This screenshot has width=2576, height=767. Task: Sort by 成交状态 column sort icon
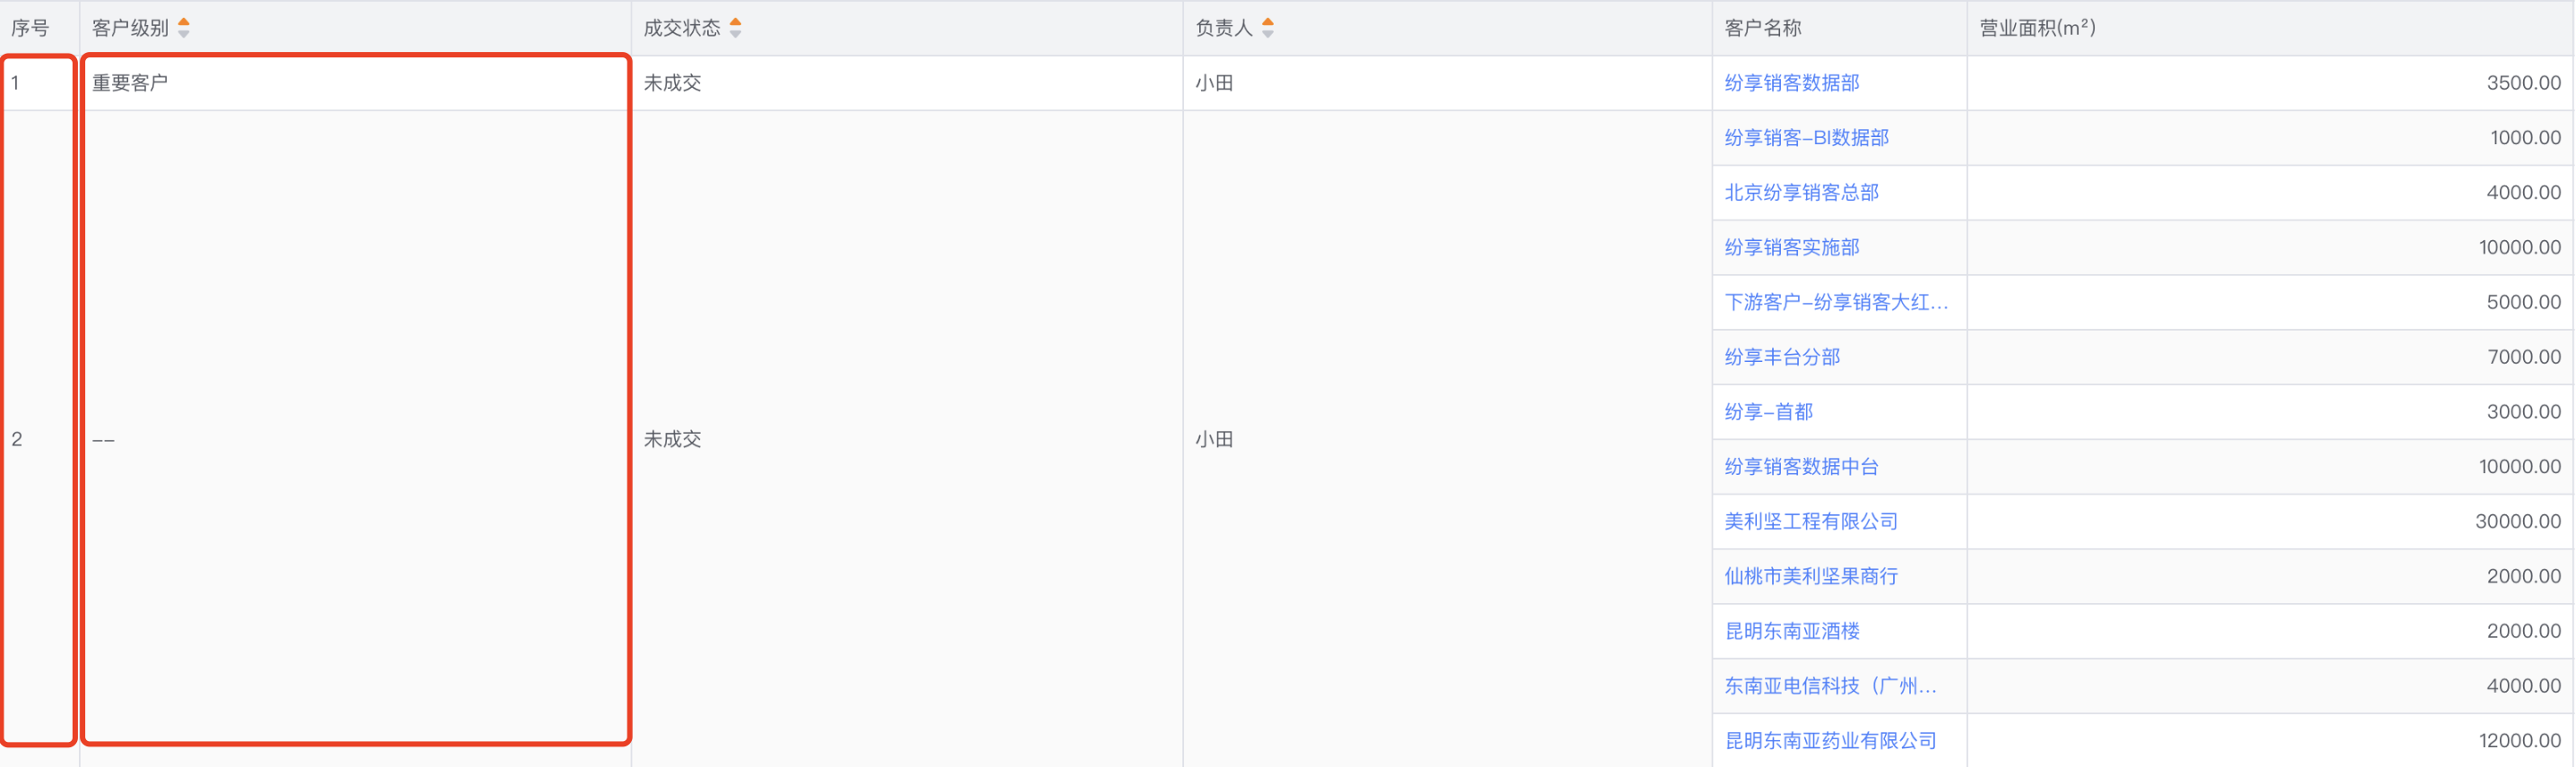point(736,28)
